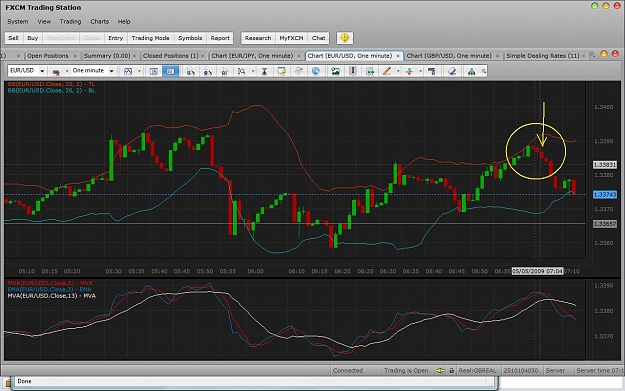Click the green hierarchy tree icon
Image resolution: width=625 pixels, height=391 pixels.
471,71
